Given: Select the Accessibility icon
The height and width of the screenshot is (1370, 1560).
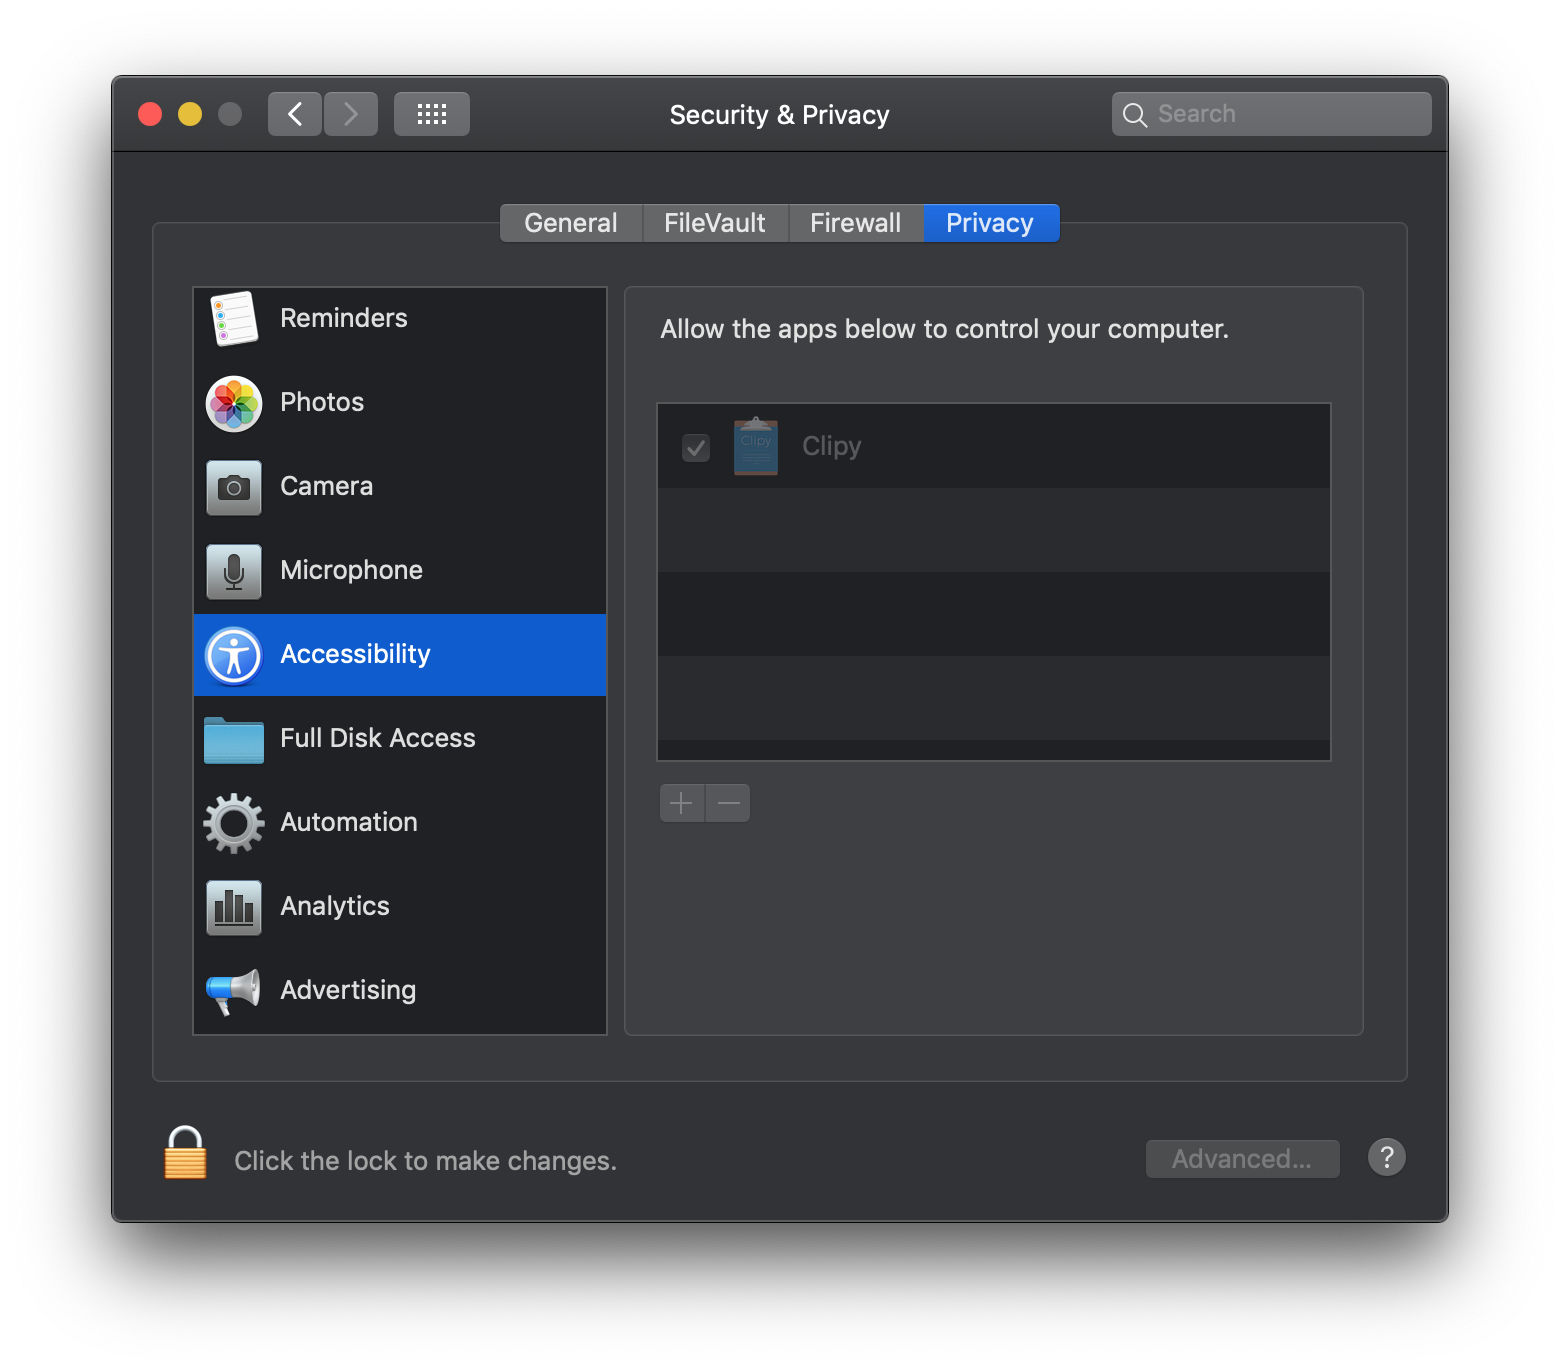Looking at the screenshot, I should 233,654.
